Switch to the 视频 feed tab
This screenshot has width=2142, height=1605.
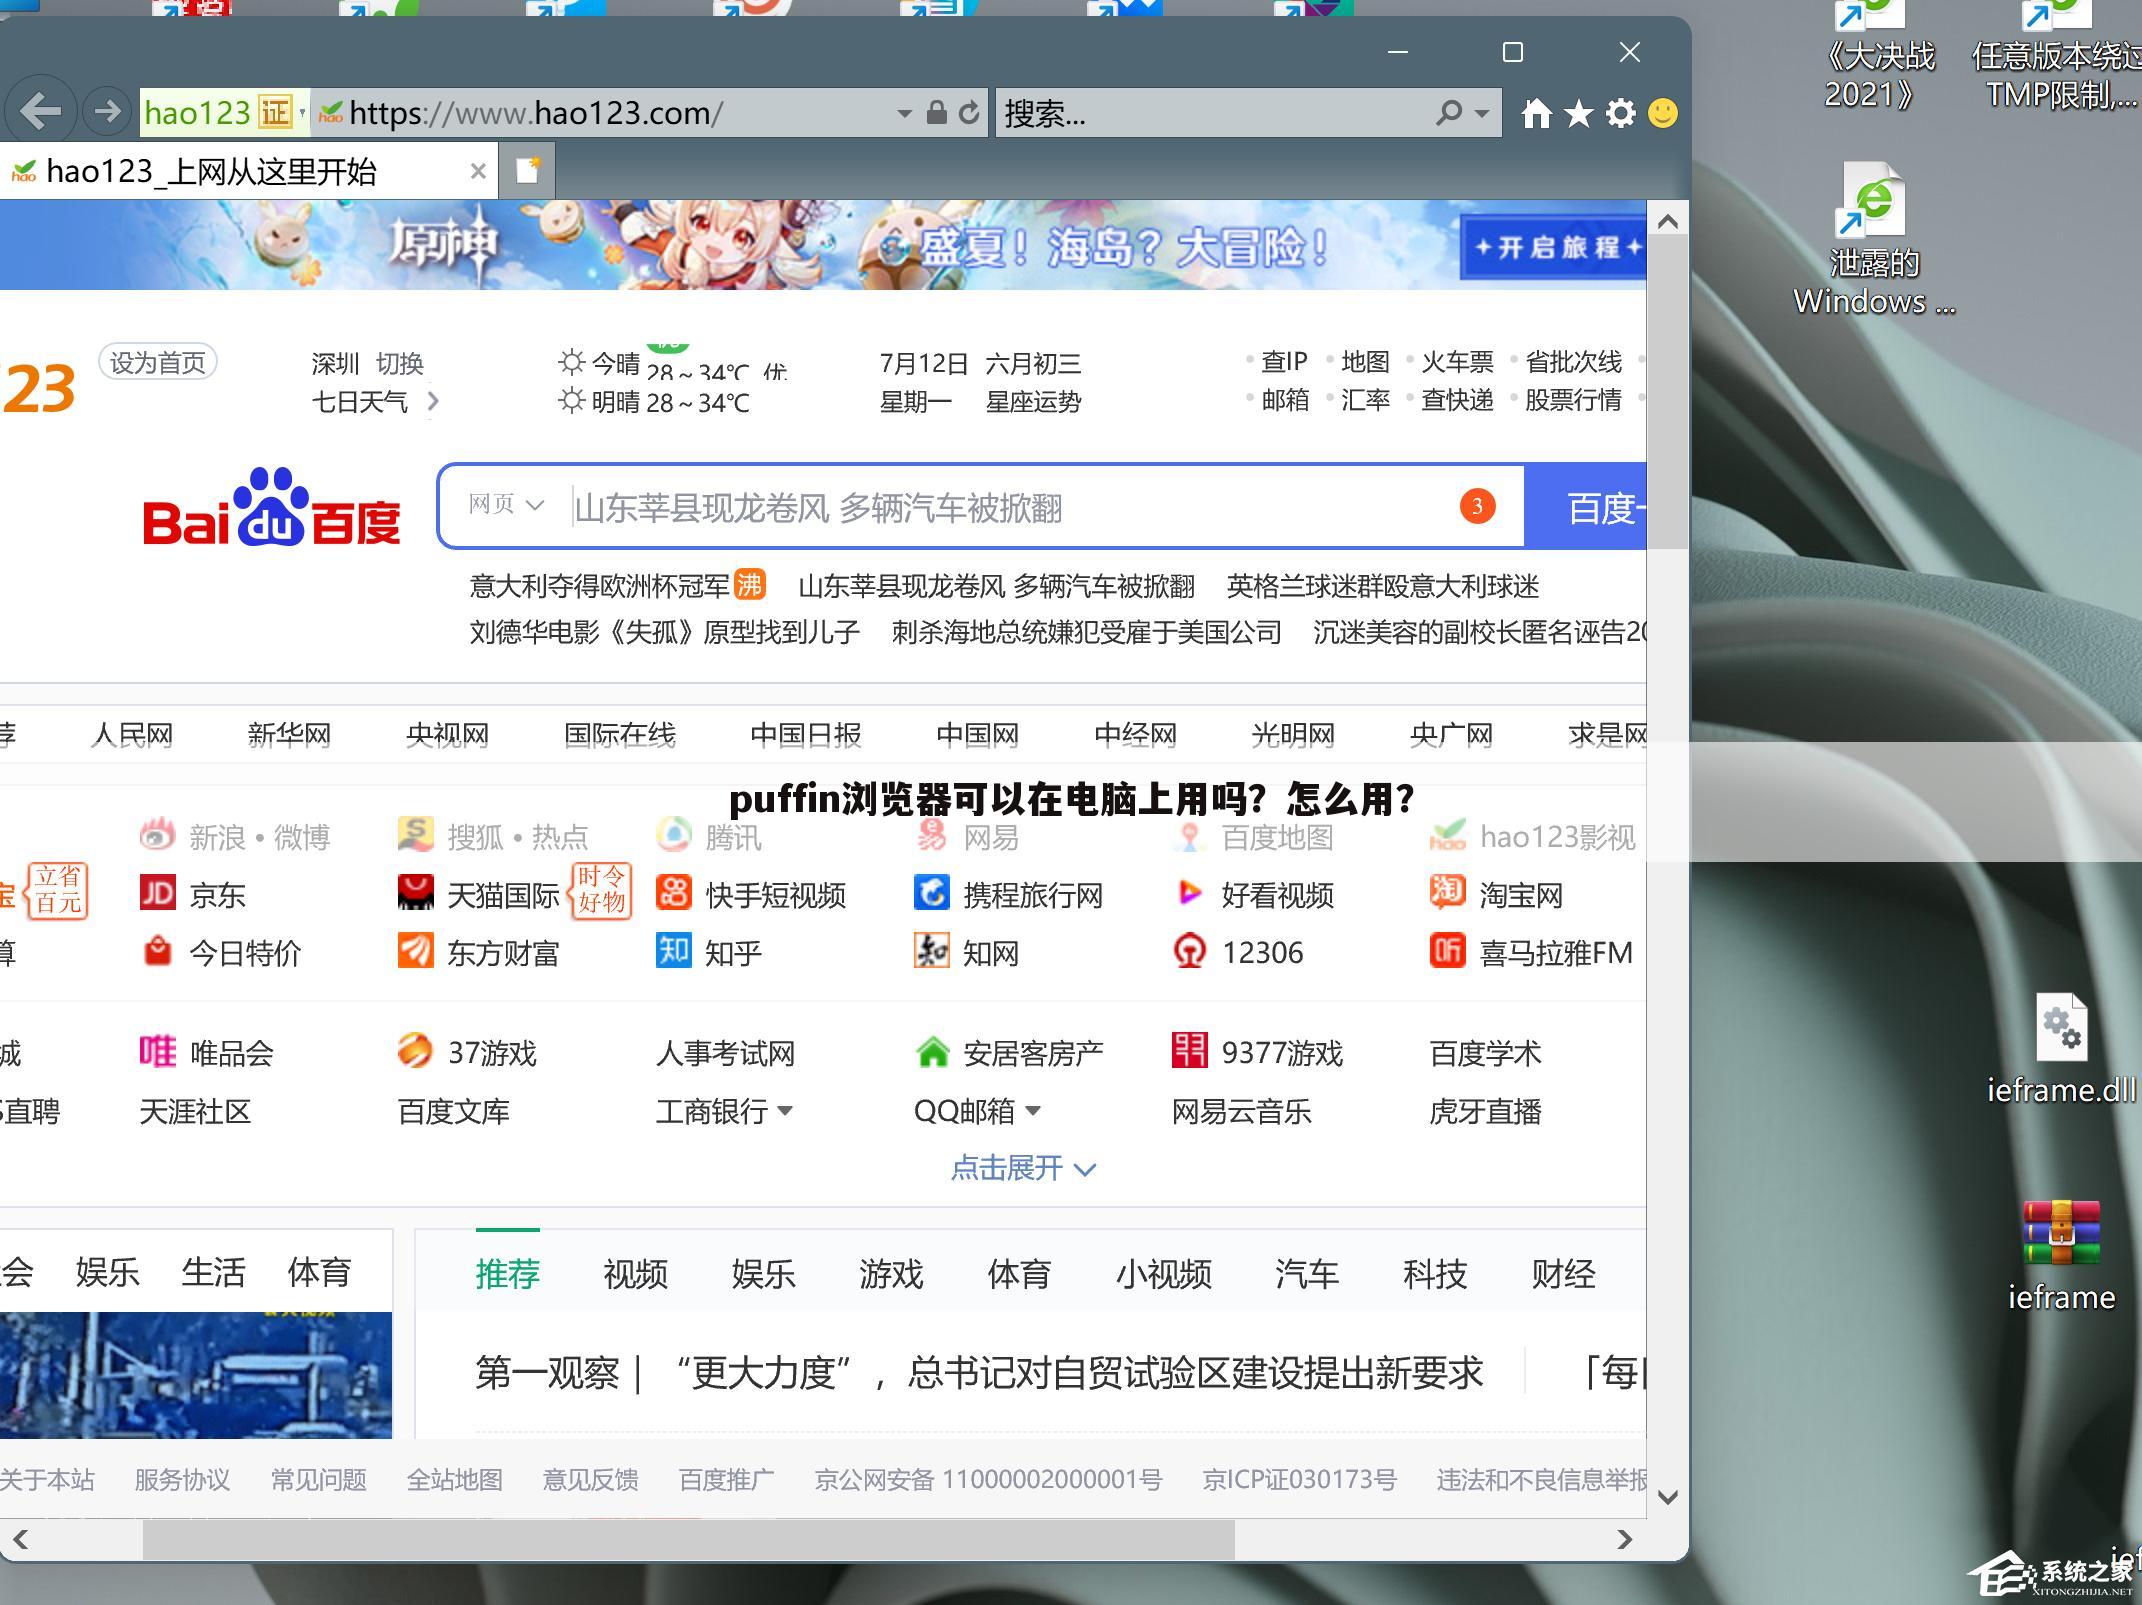[635, 1273]
